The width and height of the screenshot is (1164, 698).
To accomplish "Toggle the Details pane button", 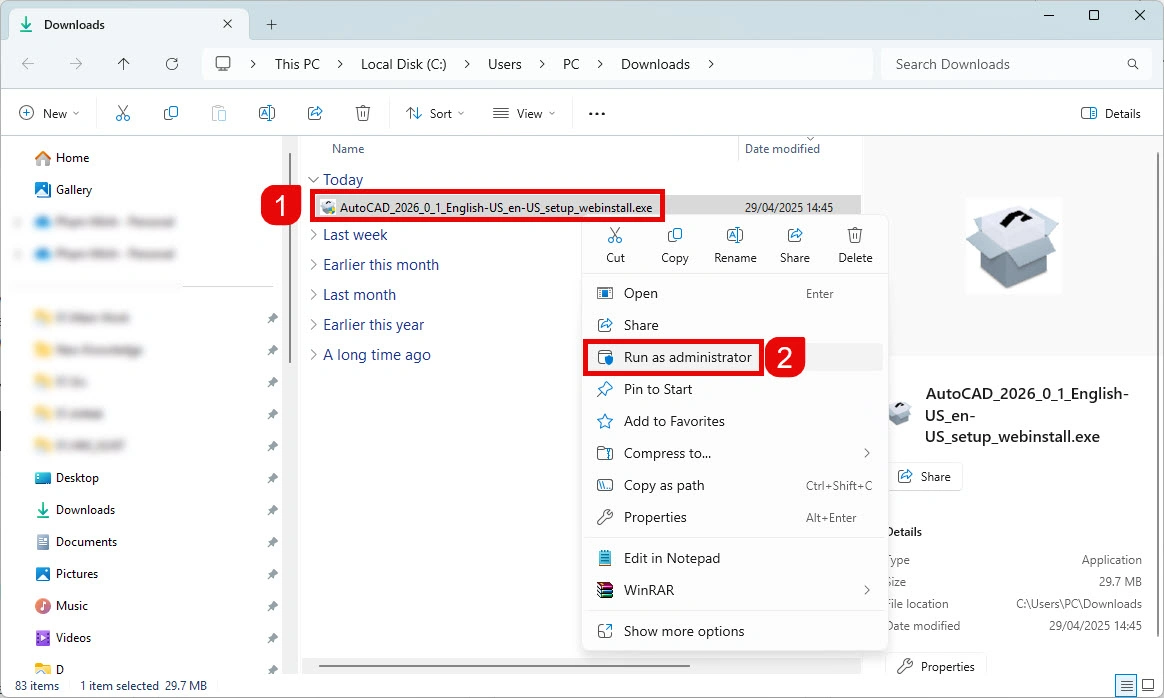I will pyautogui.click(x=1111, y=114).
